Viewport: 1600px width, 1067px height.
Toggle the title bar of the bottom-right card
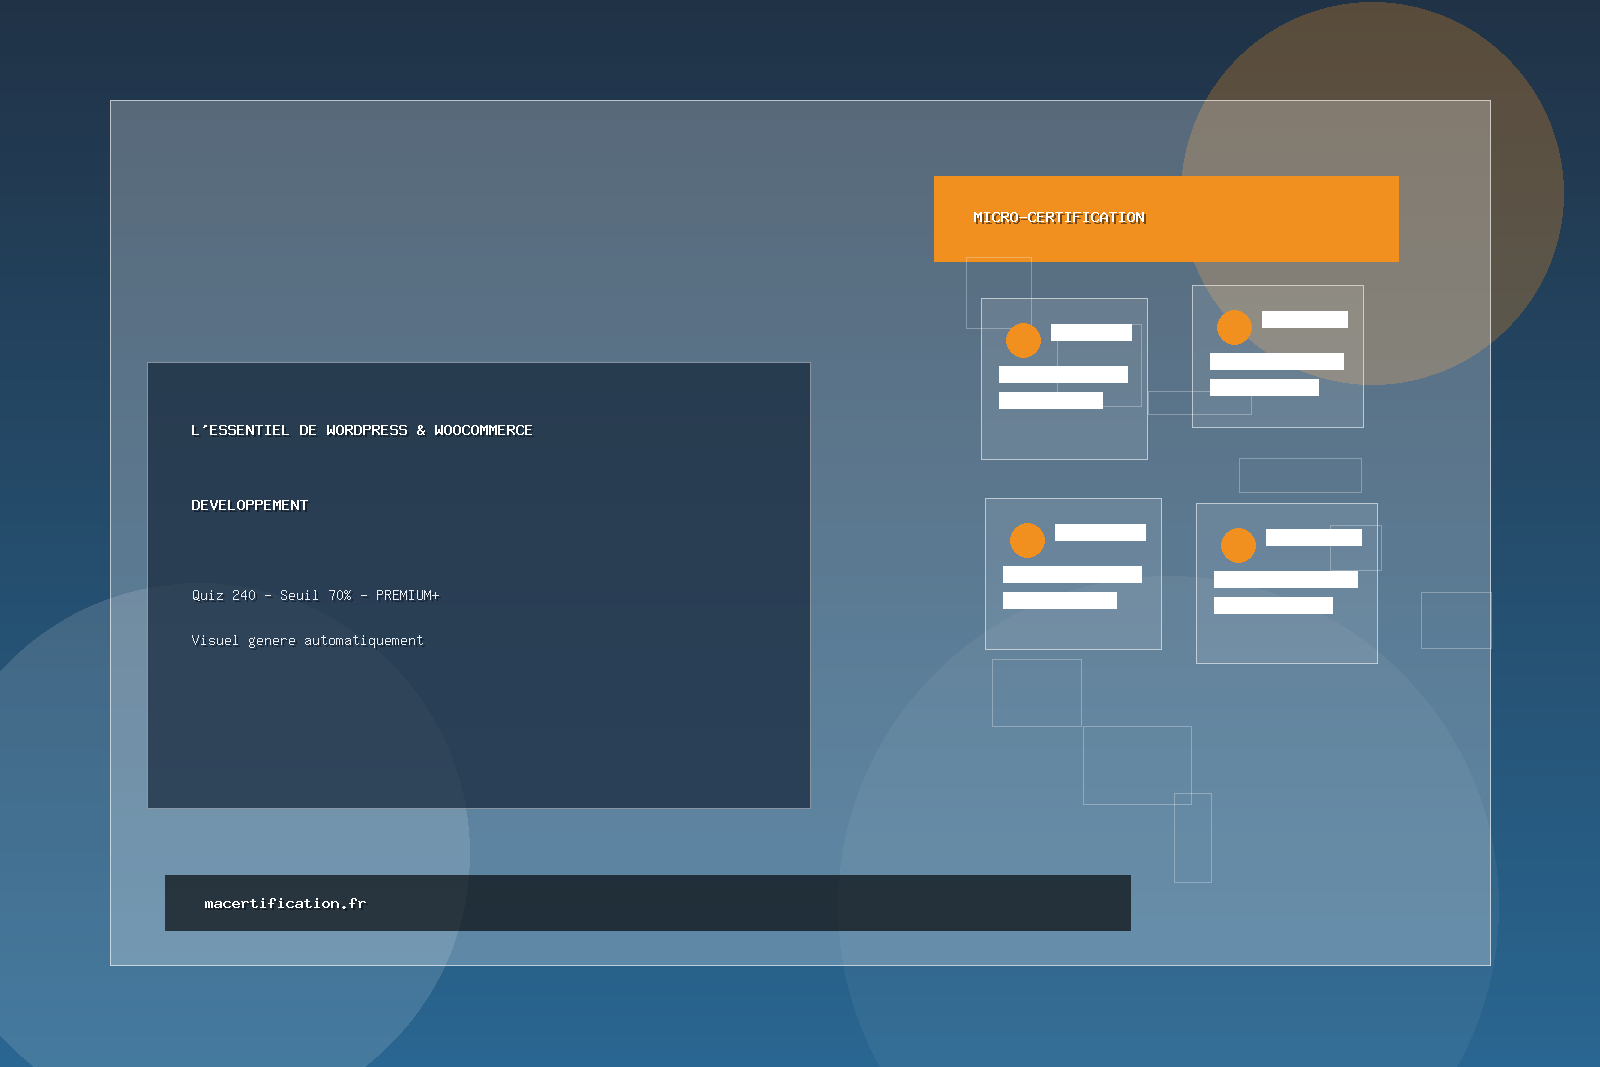pyautogui.click(x=1313, y=537)
